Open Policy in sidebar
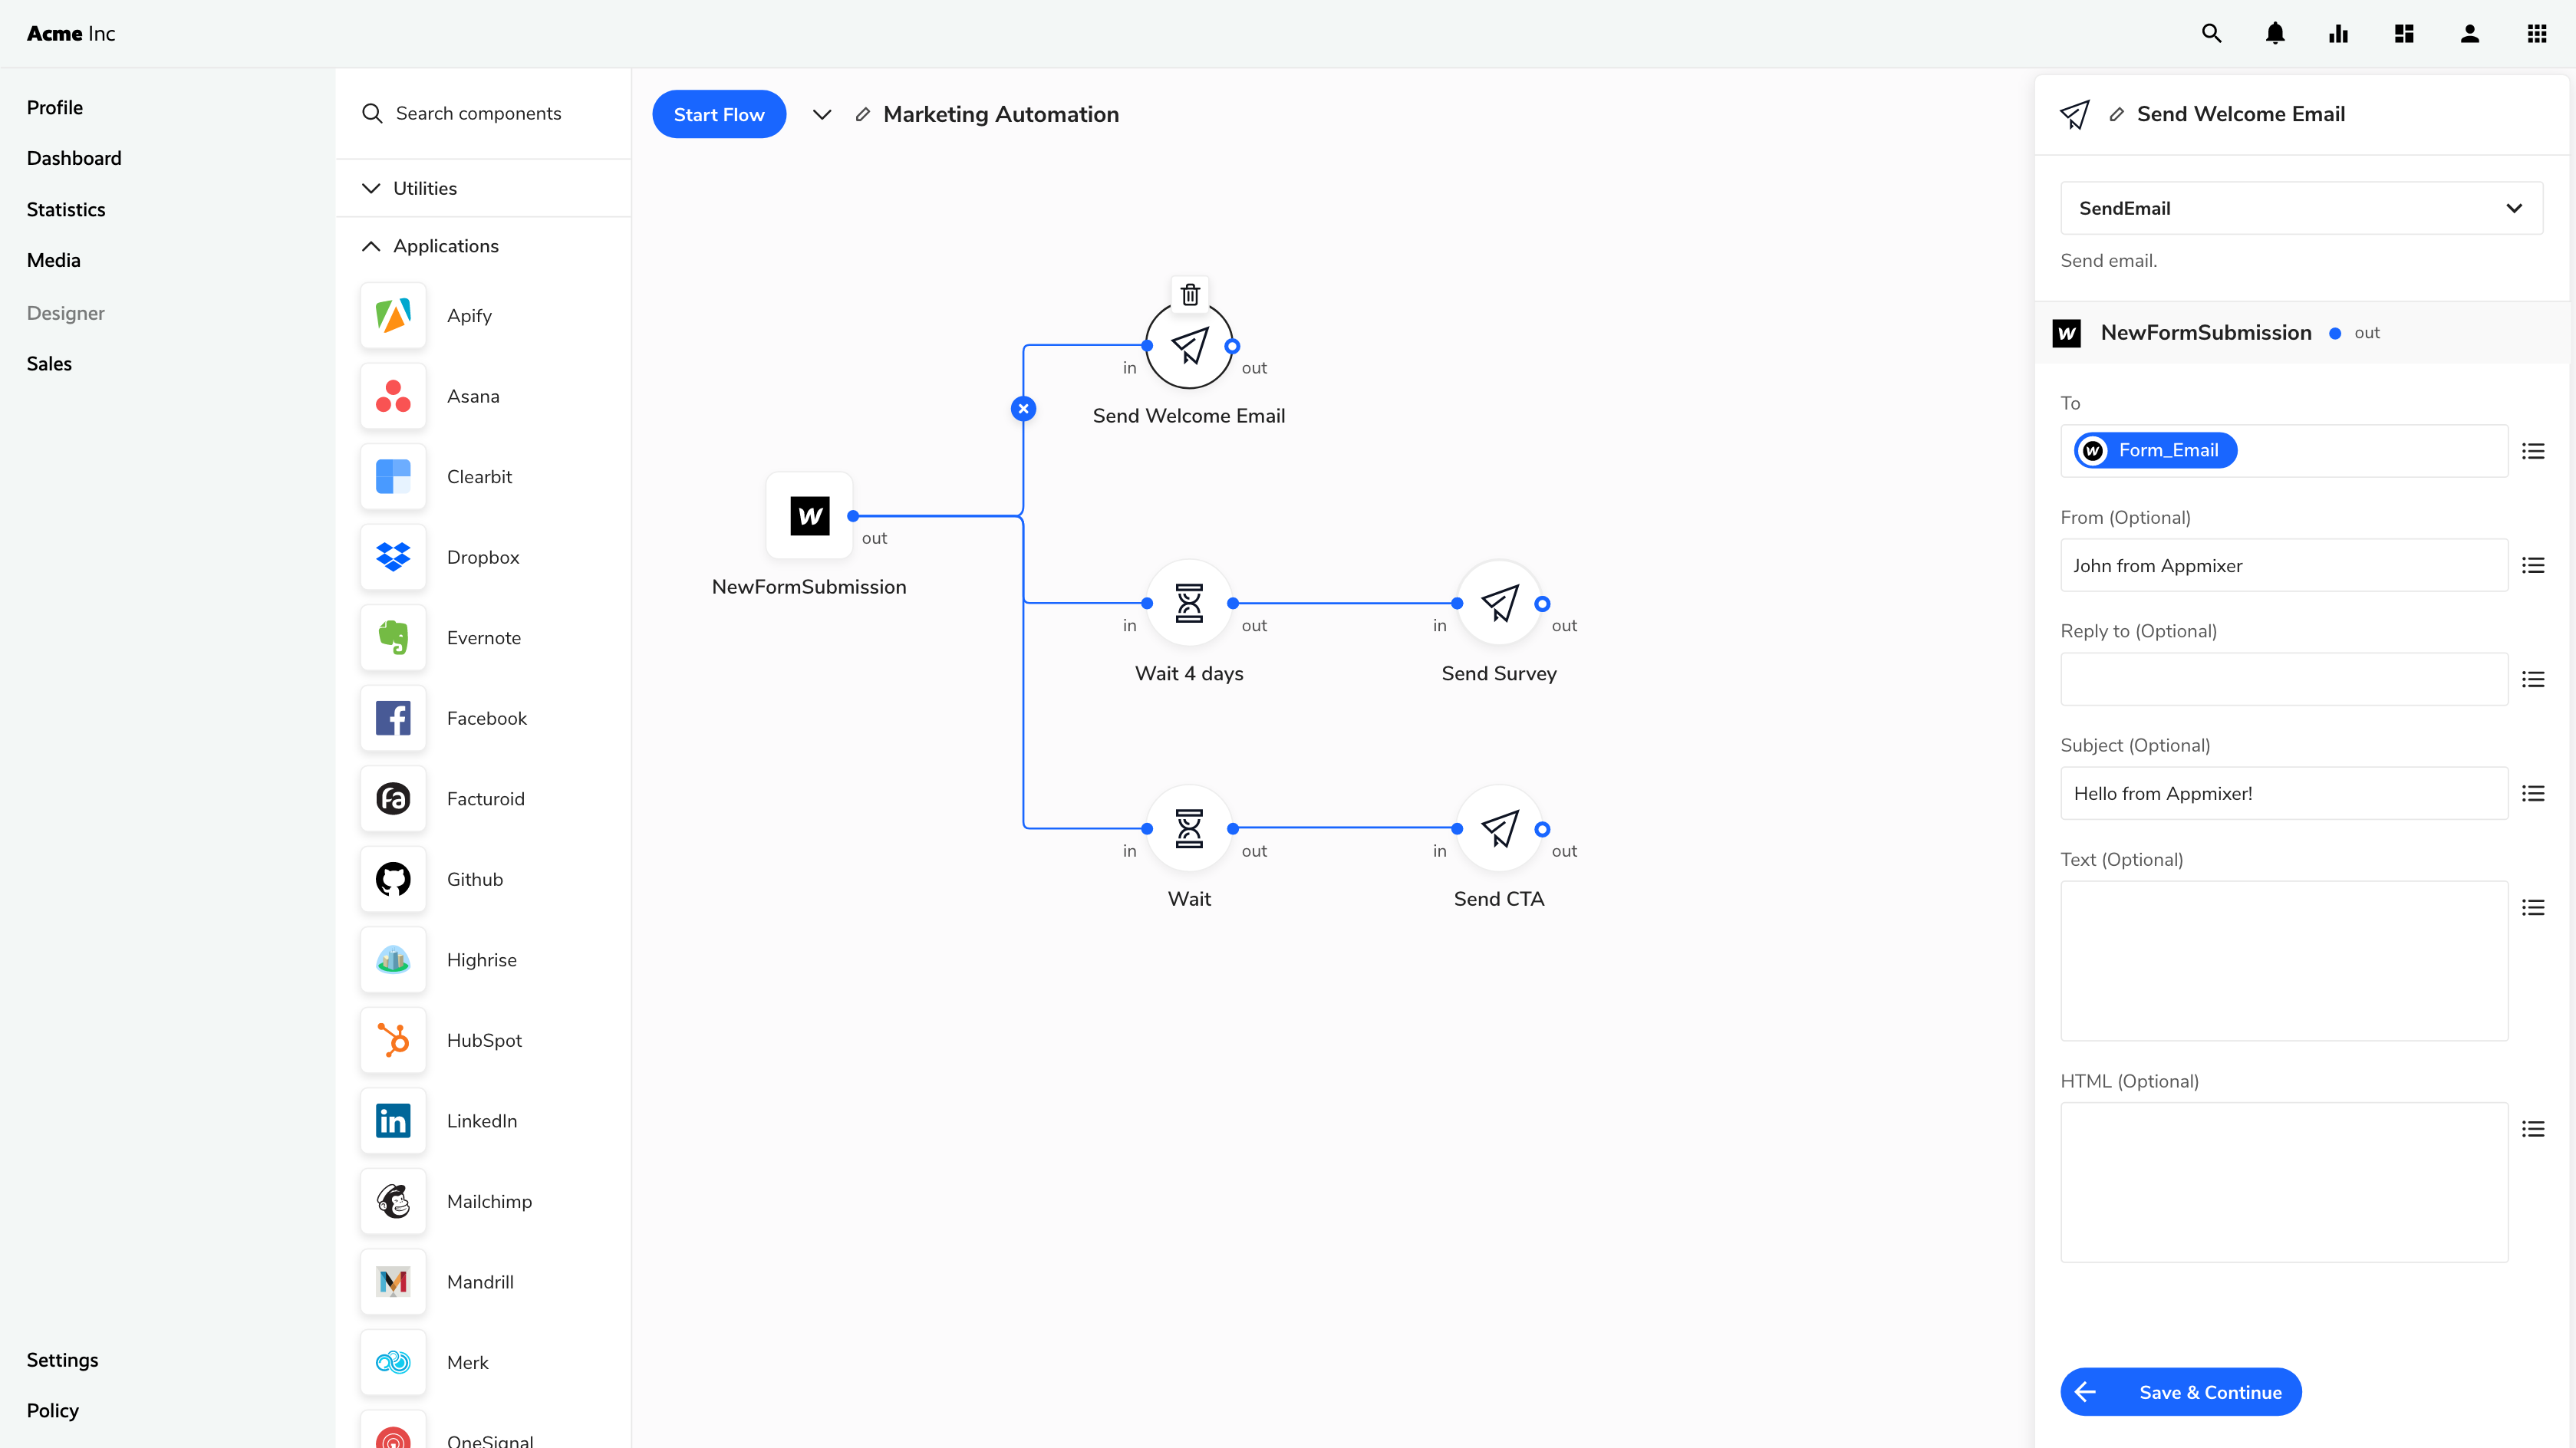This screenshot has height=1448, width=2576. tap(53, 1410)
